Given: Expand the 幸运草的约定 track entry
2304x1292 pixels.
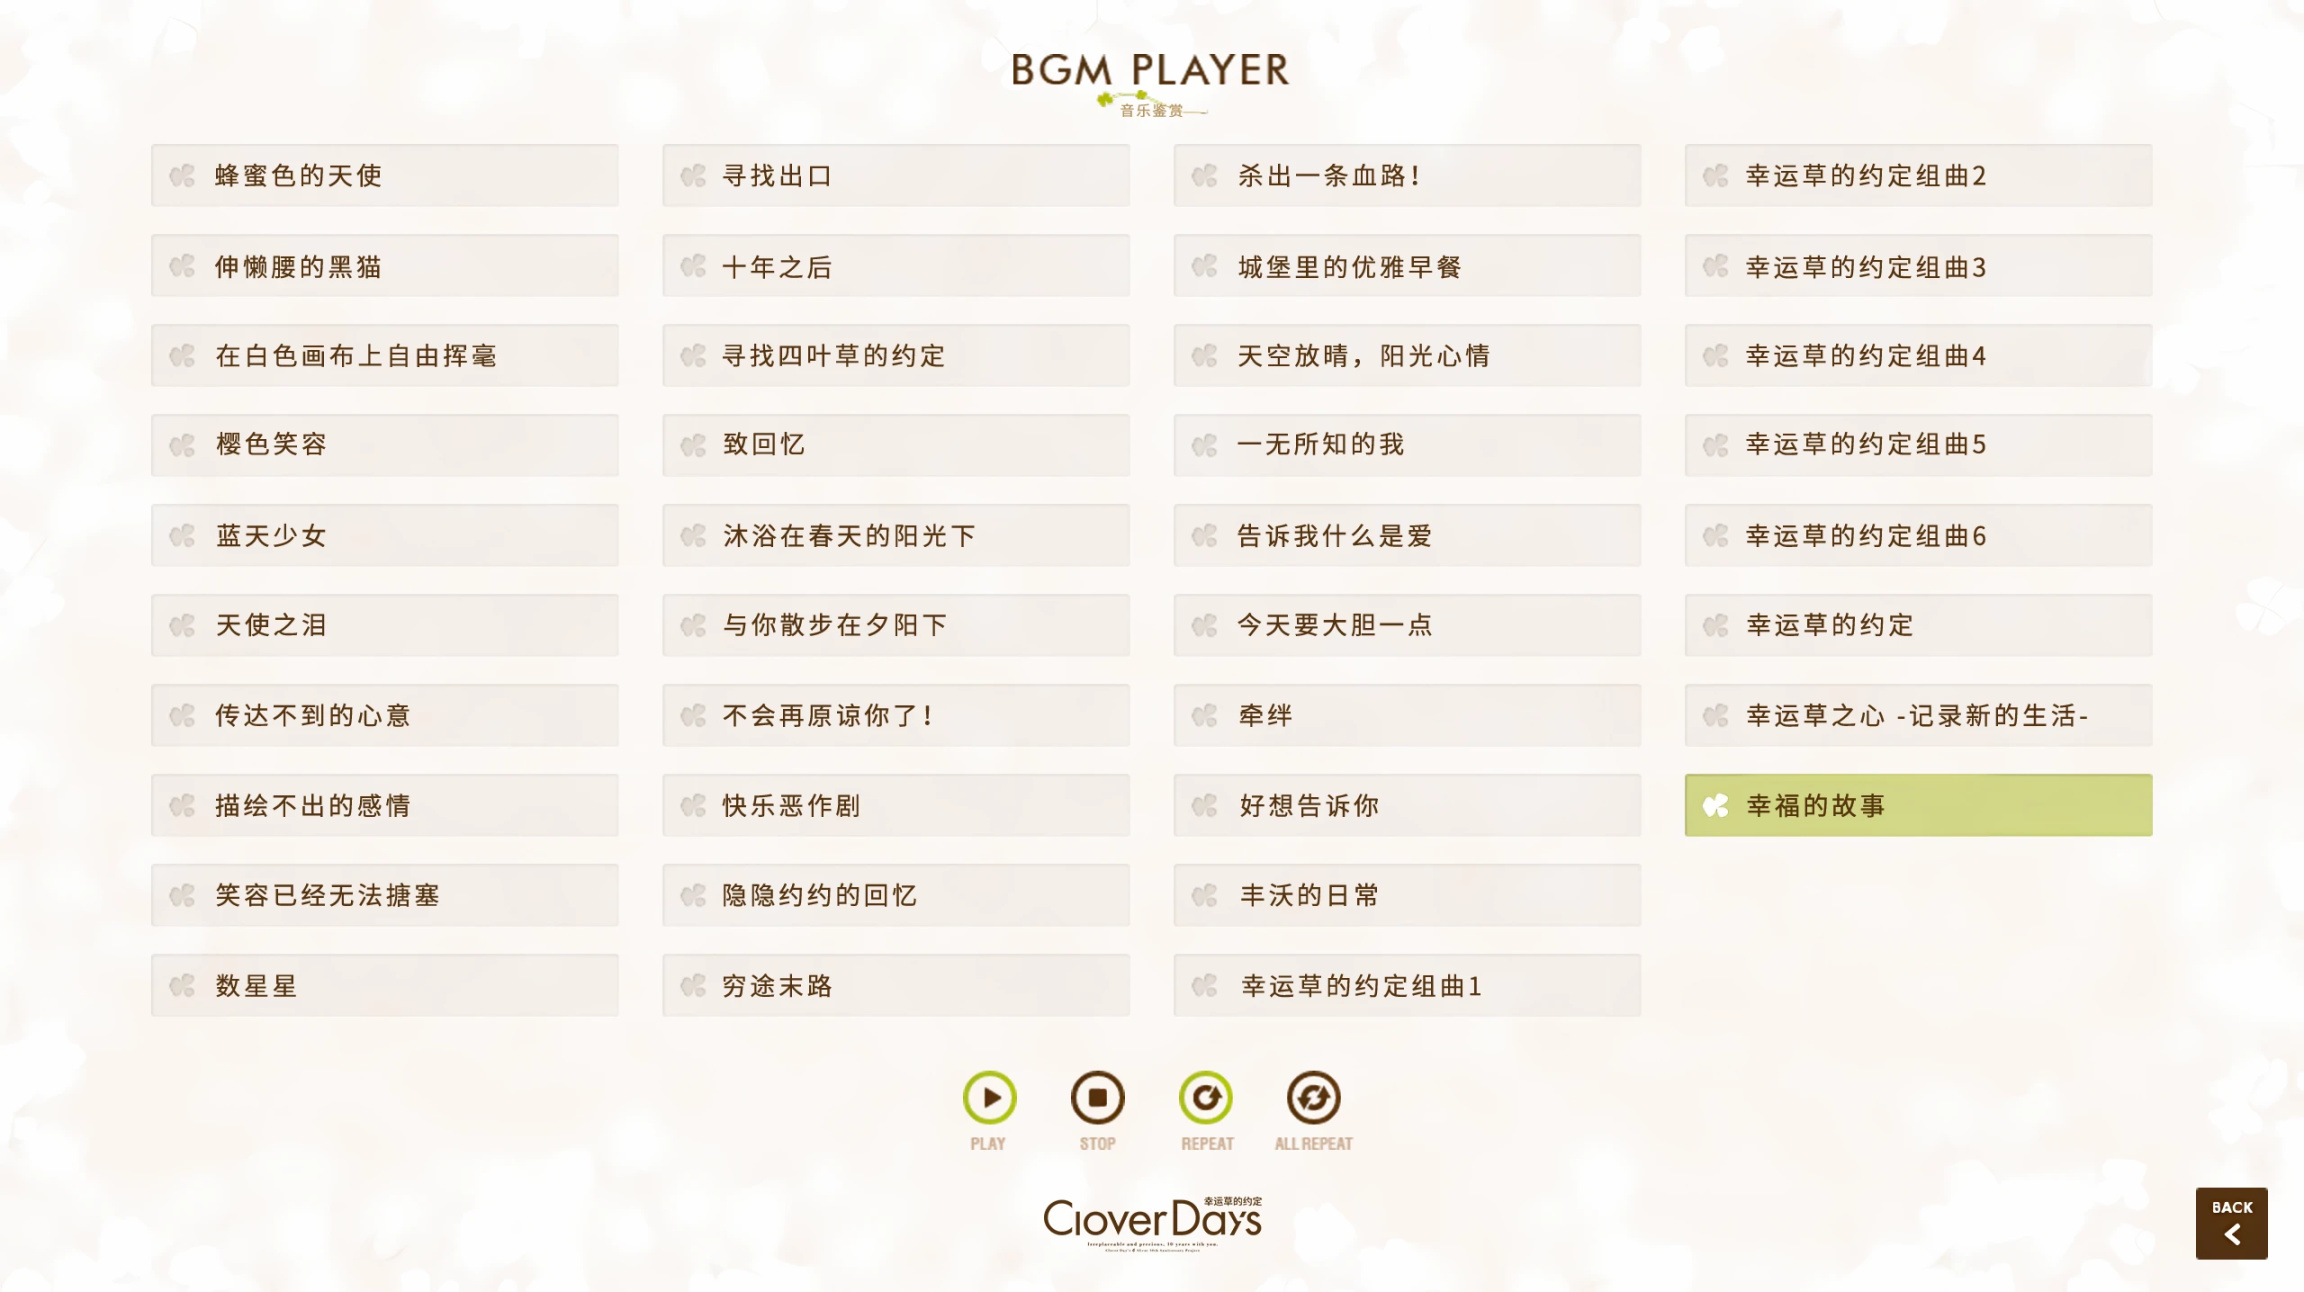Looking at the screenshot, I should coord(1918,625).
